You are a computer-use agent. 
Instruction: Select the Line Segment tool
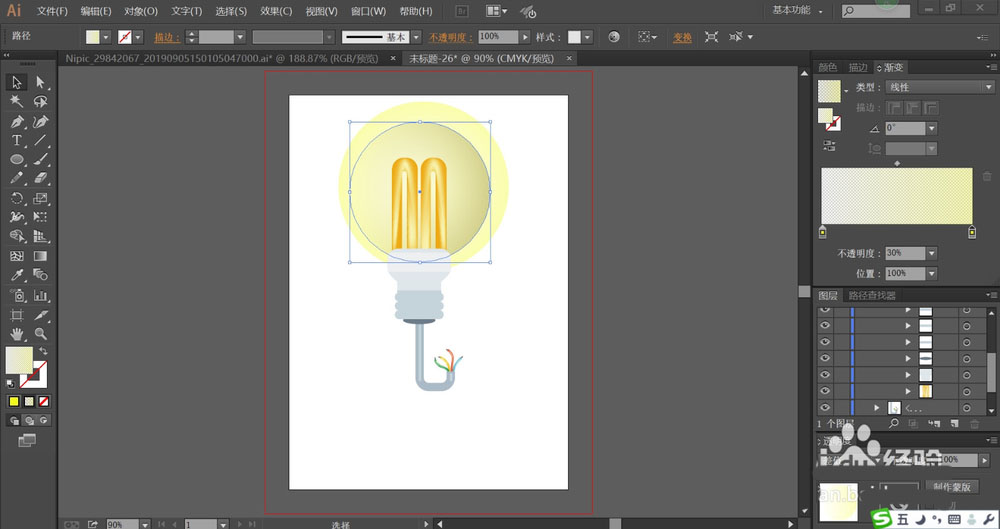point(41,140)
